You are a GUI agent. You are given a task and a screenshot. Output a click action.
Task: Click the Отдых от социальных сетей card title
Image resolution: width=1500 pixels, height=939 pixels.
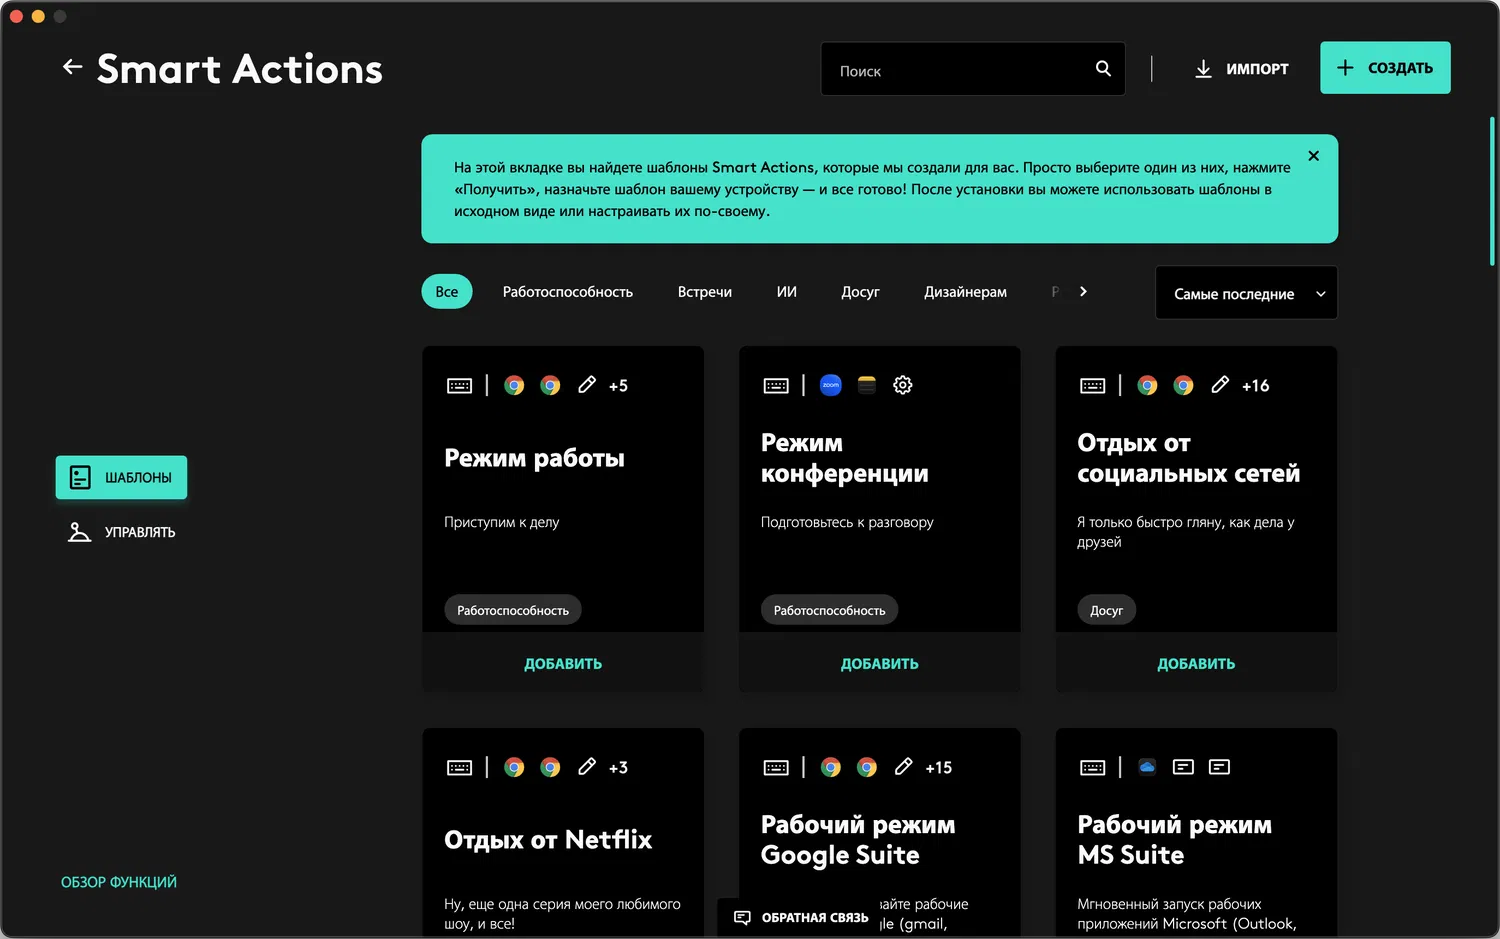tap(1189, 458)
